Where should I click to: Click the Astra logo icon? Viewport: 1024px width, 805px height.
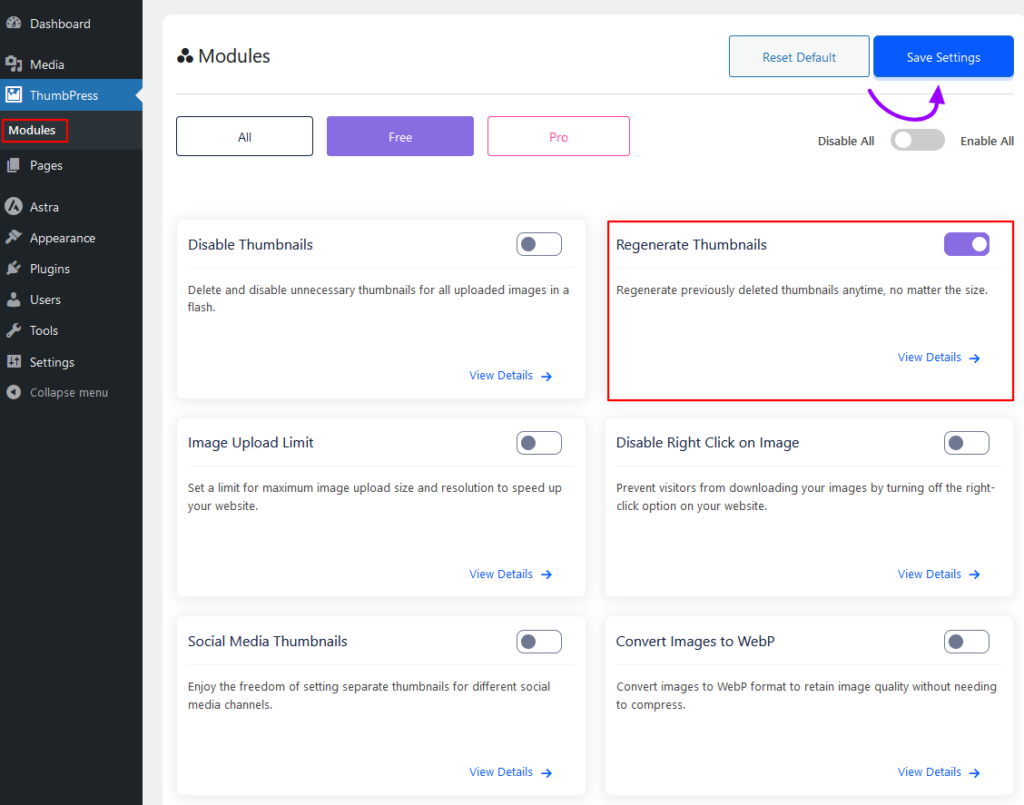pyautogui.click(x=14, y=206)
